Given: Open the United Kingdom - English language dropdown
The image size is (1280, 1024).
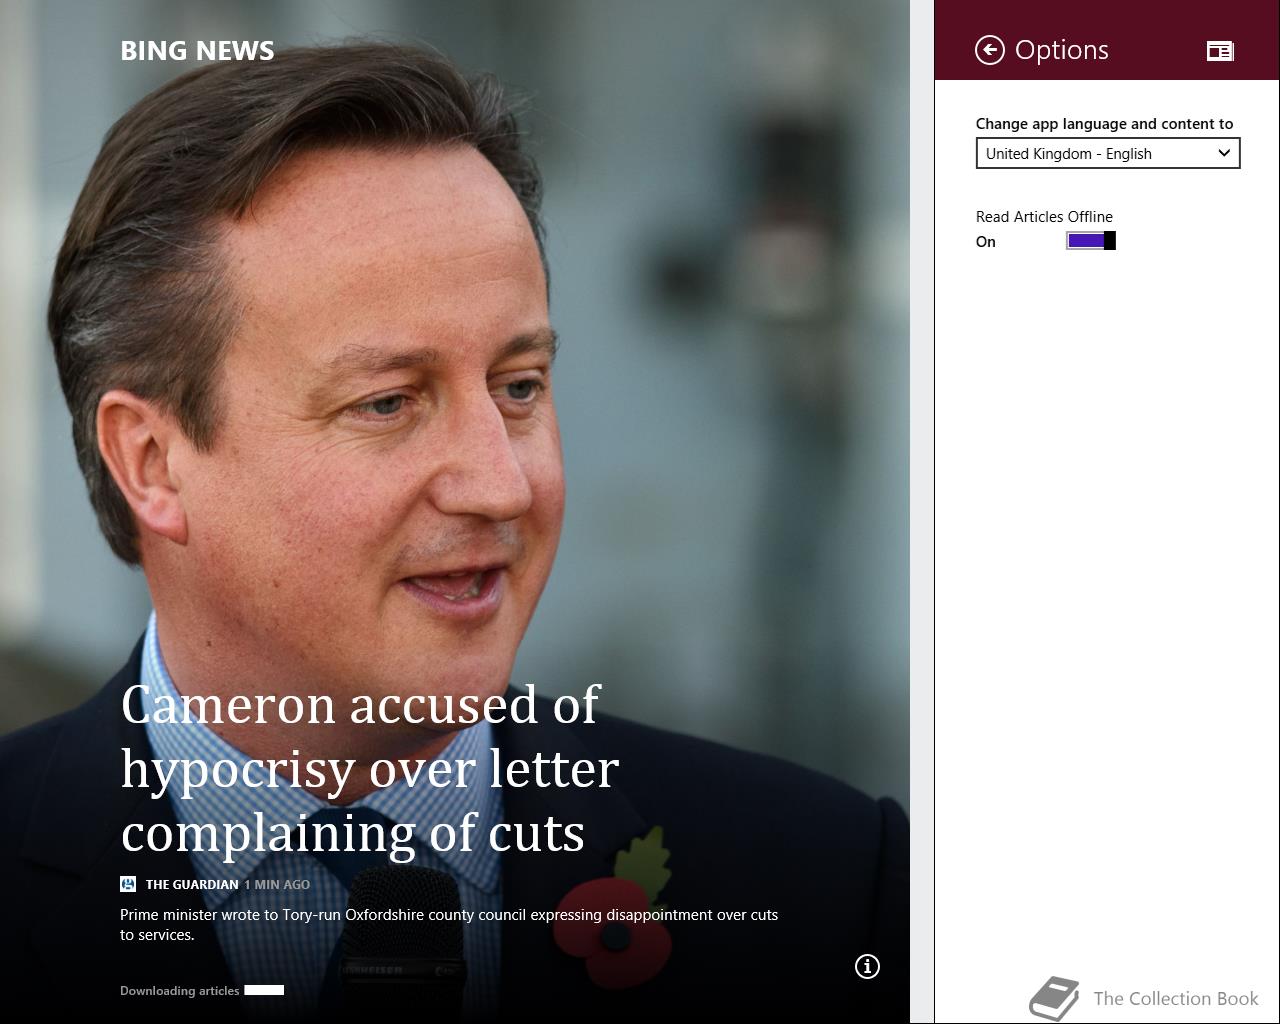Looking at the screenshot, I should (1108, 153).
